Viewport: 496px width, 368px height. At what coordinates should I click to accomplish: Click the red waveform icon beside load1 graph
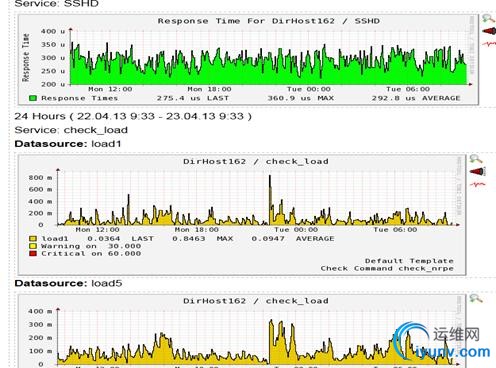(478, 184)
